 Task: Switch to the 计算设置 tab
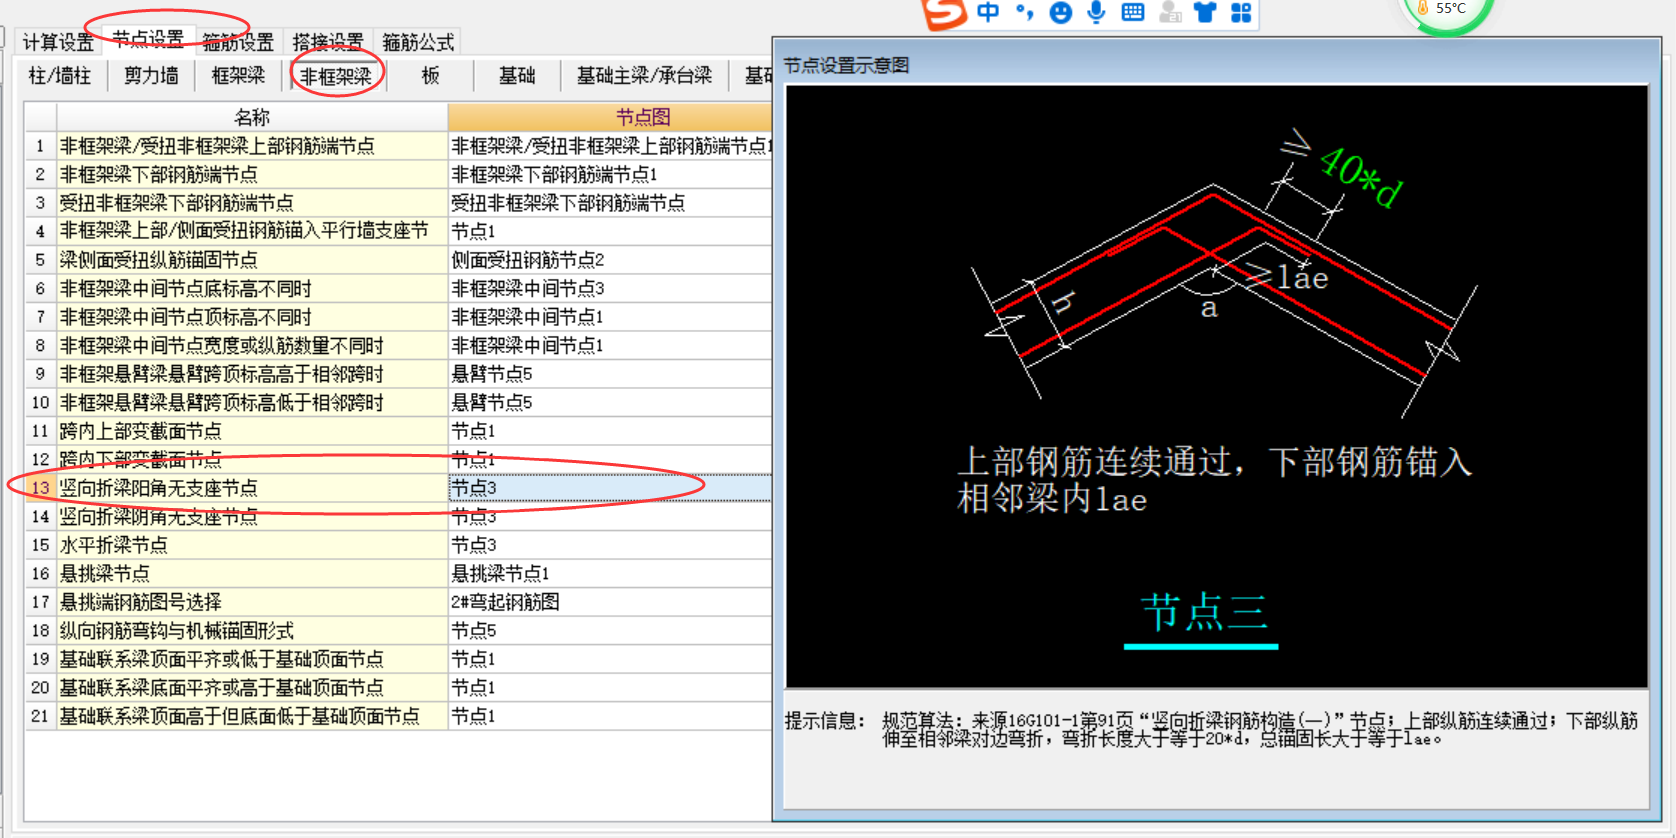(58, 42)
